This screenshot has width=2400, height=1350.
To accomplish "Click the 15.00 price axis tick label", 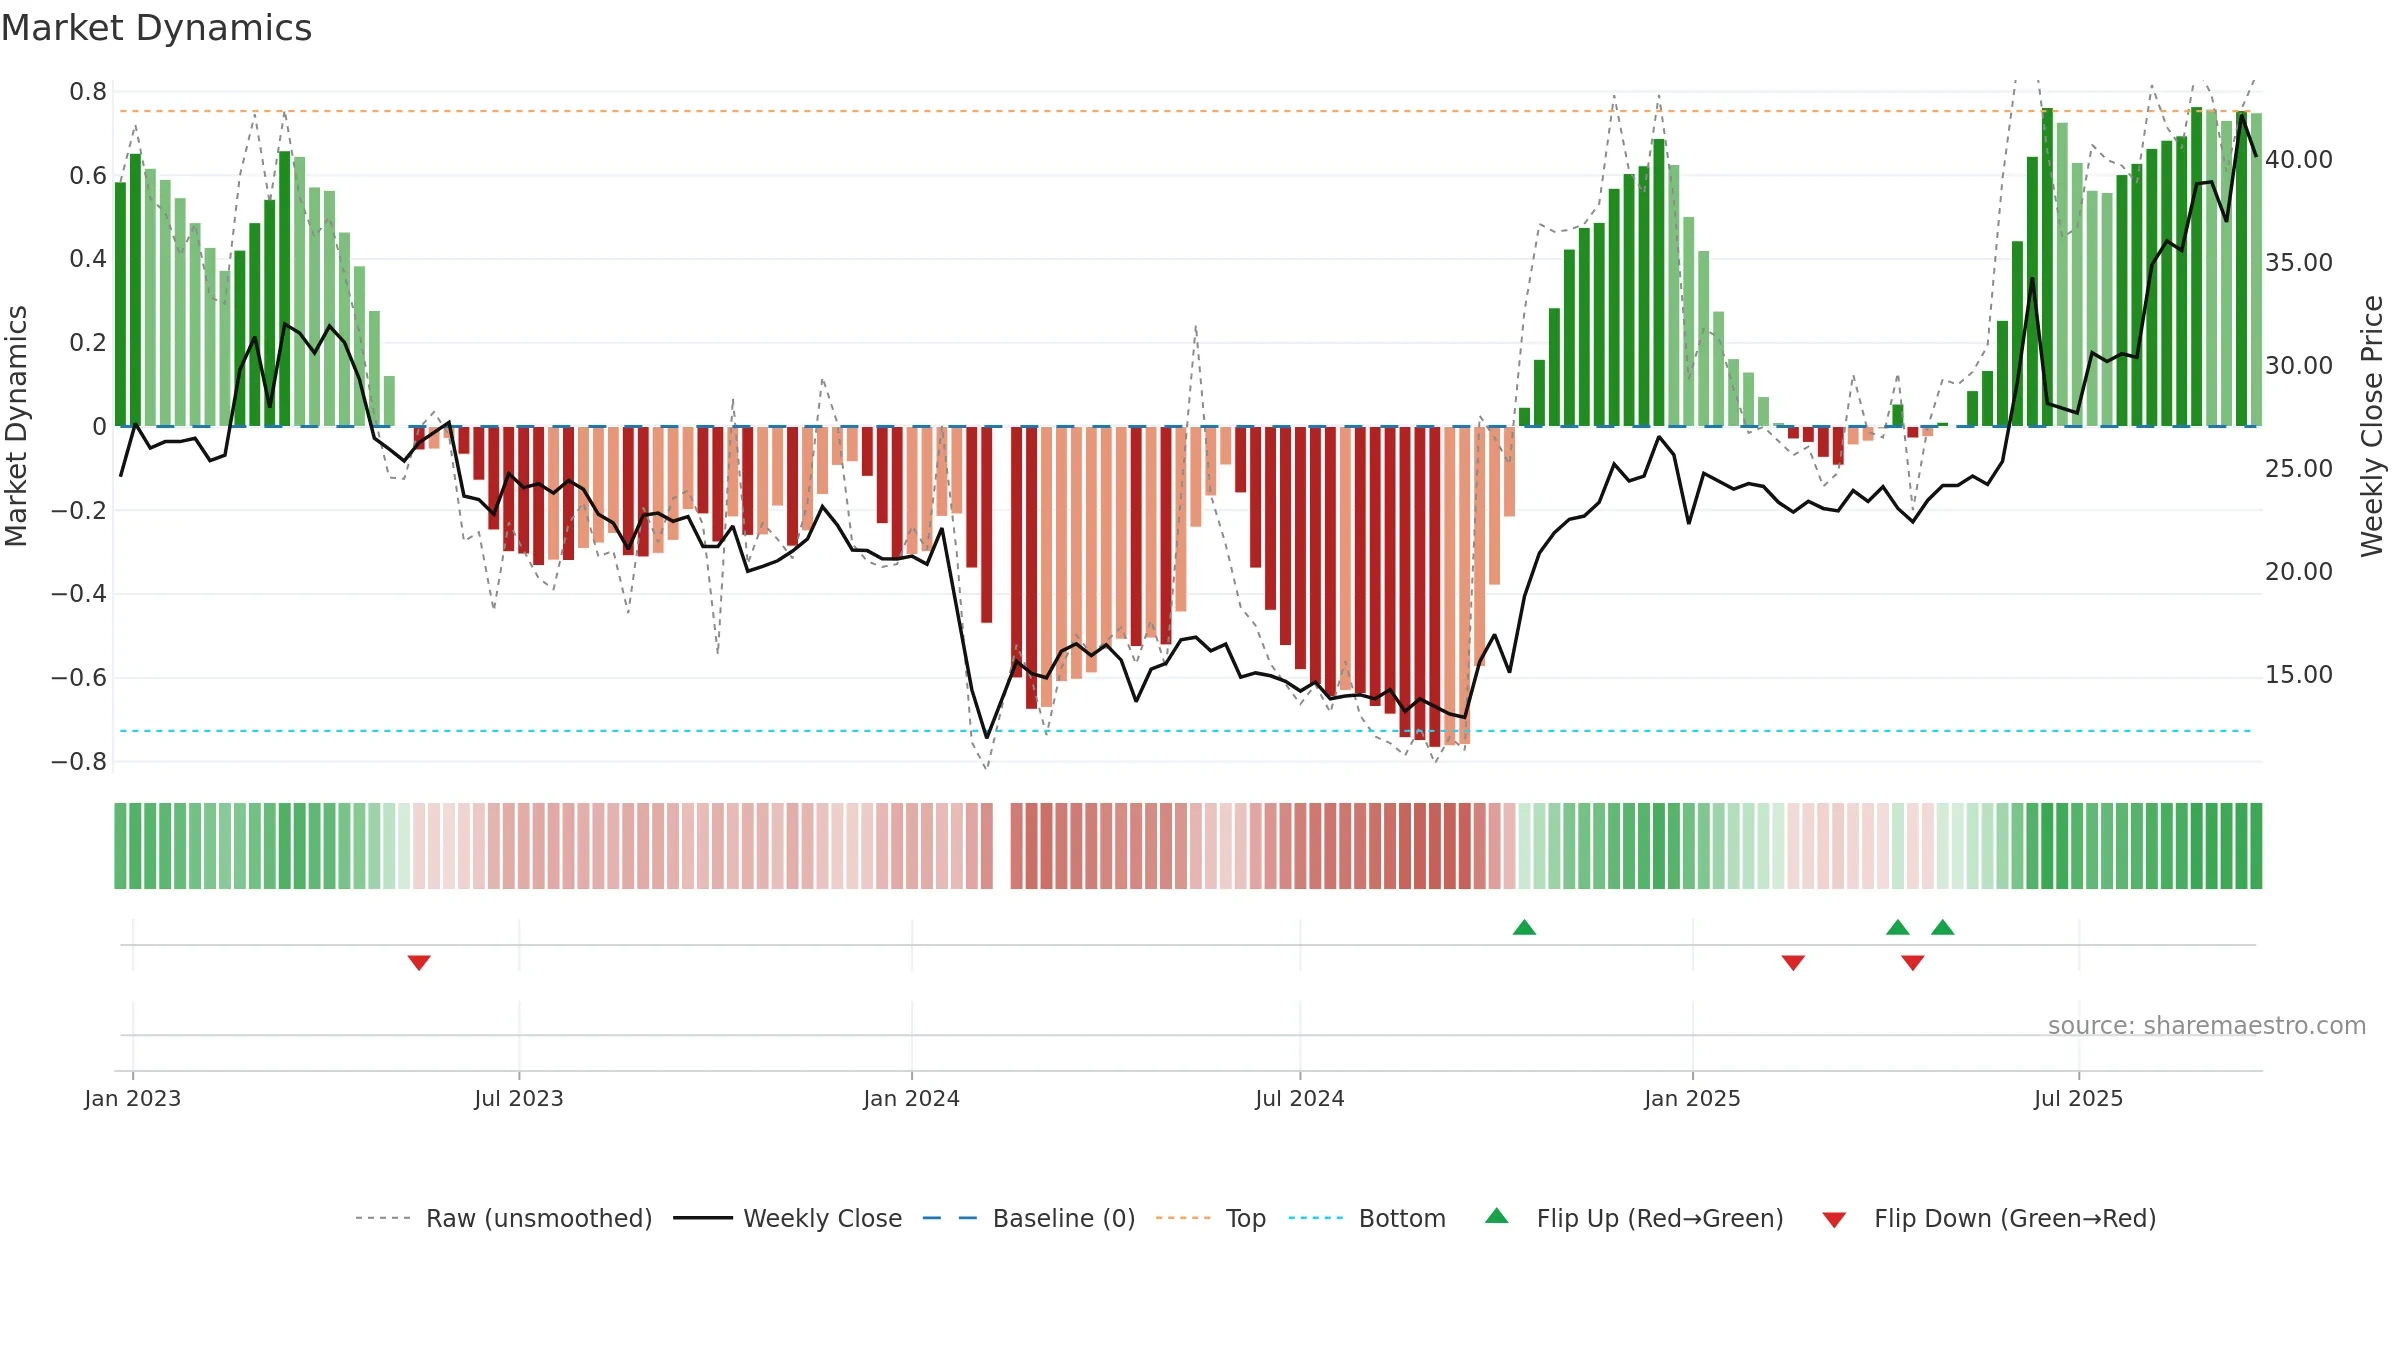I will pyautogui.click(x=2299, y=674).
